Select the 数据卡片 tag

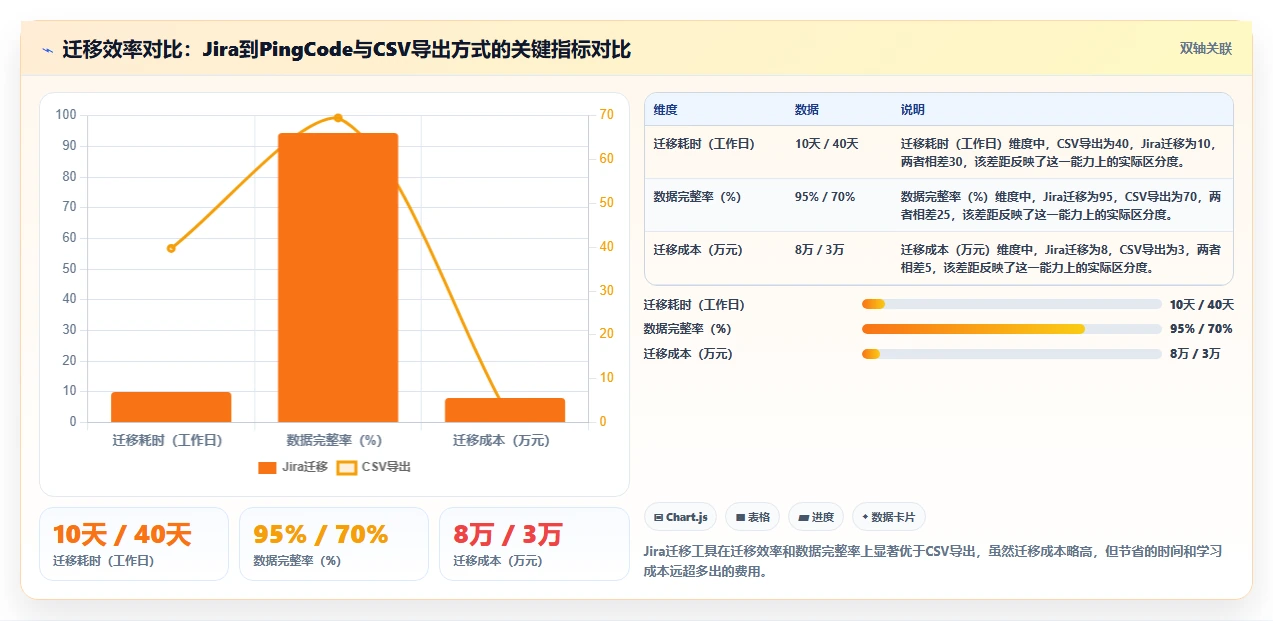[x=889, y=517]
